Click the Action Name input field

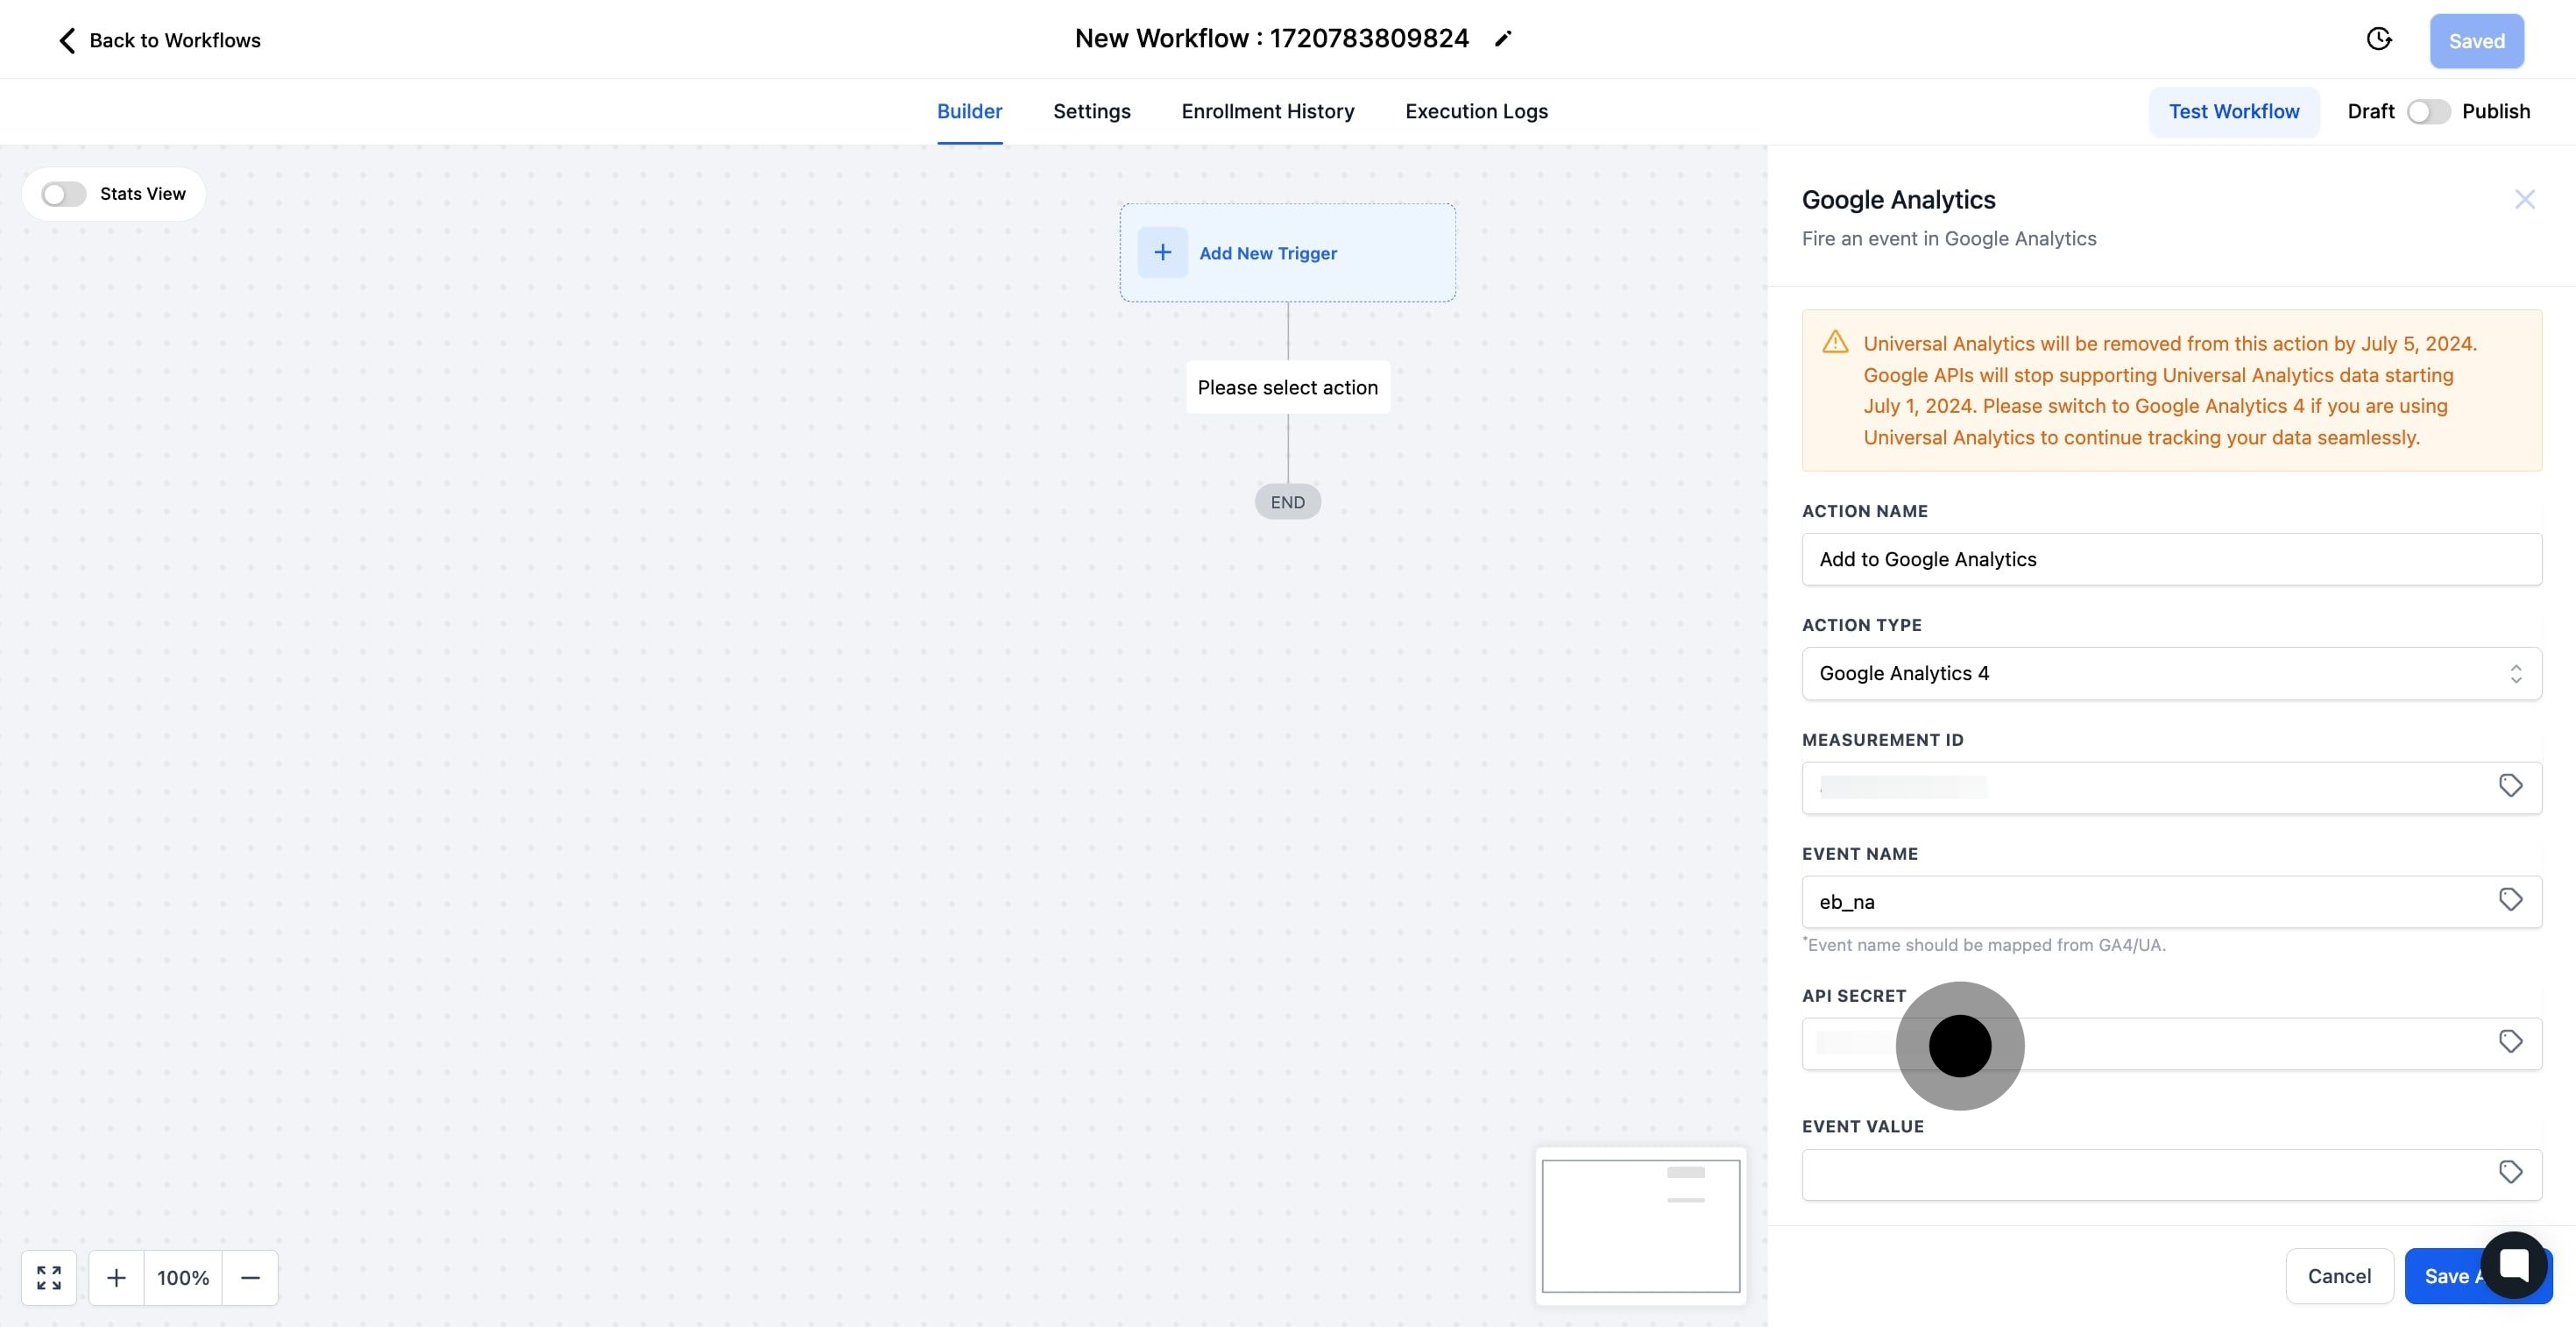pos(2171,559)
